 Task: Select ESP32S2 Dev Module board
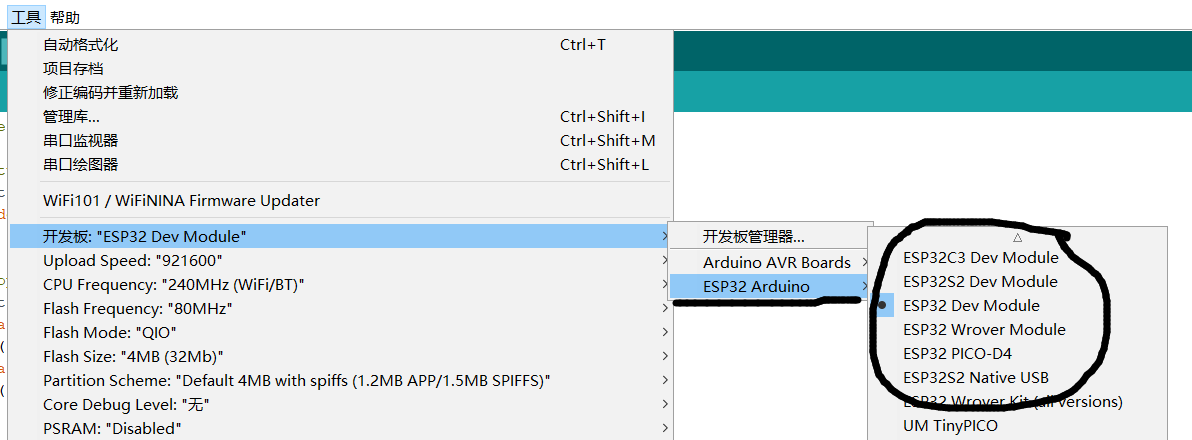1018,281
